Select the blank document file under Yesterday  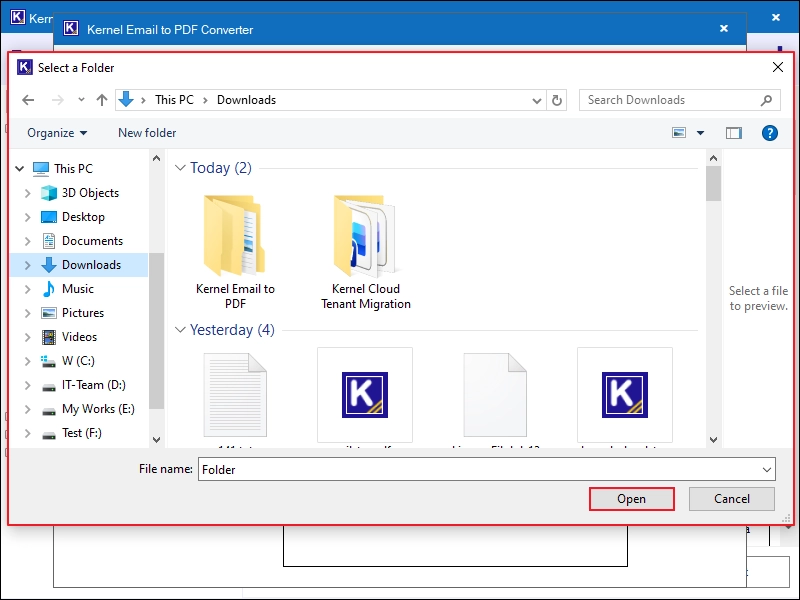[495, 395]
